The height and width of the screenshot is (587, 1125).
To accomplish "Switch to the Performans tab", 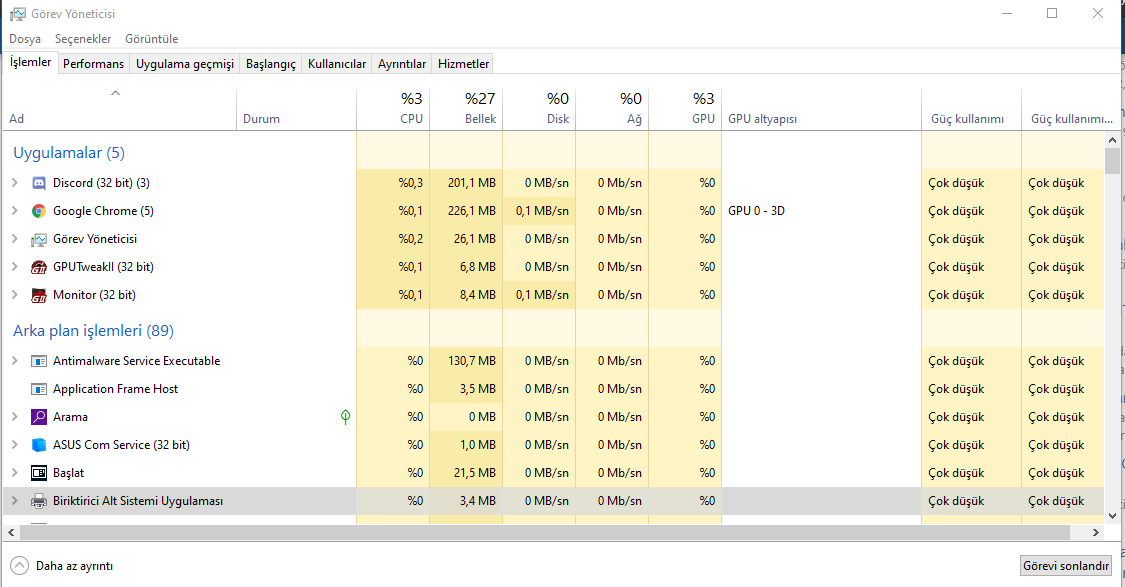I will tap(94, 64).
